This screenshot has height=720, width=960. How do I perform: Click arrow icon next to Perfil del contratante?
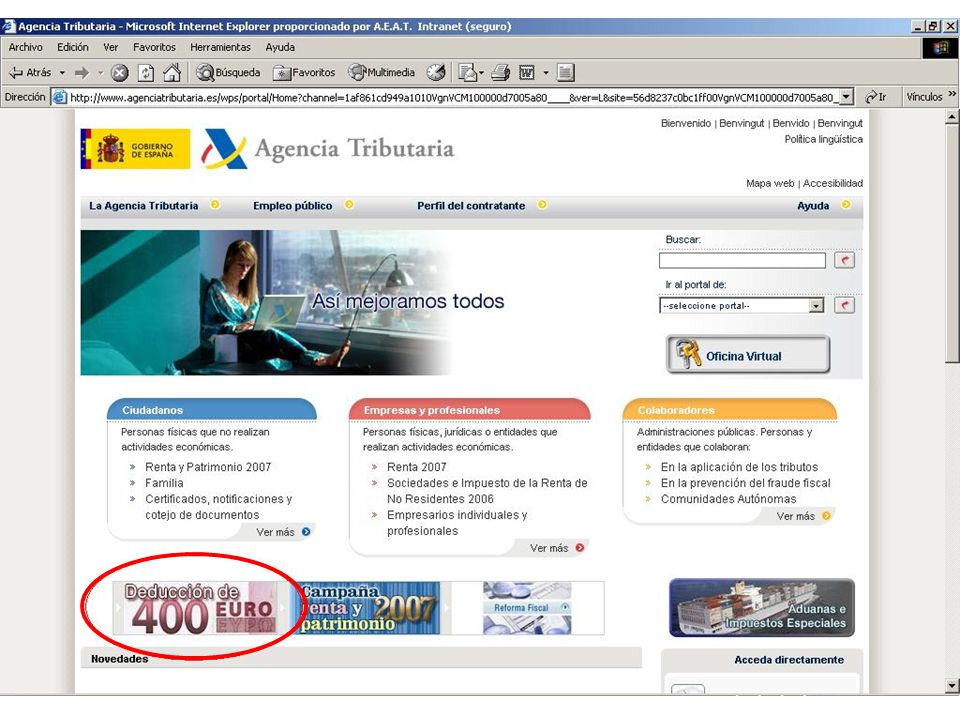[542, 205]
